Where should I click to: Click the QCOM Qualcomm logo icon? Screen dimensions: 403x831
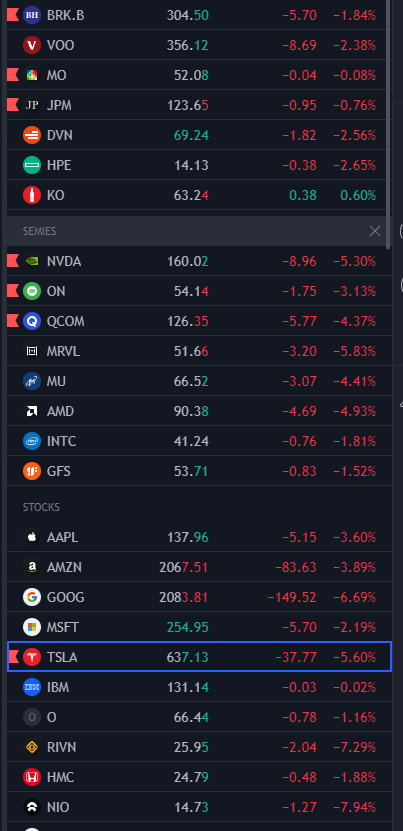[32, 321]
